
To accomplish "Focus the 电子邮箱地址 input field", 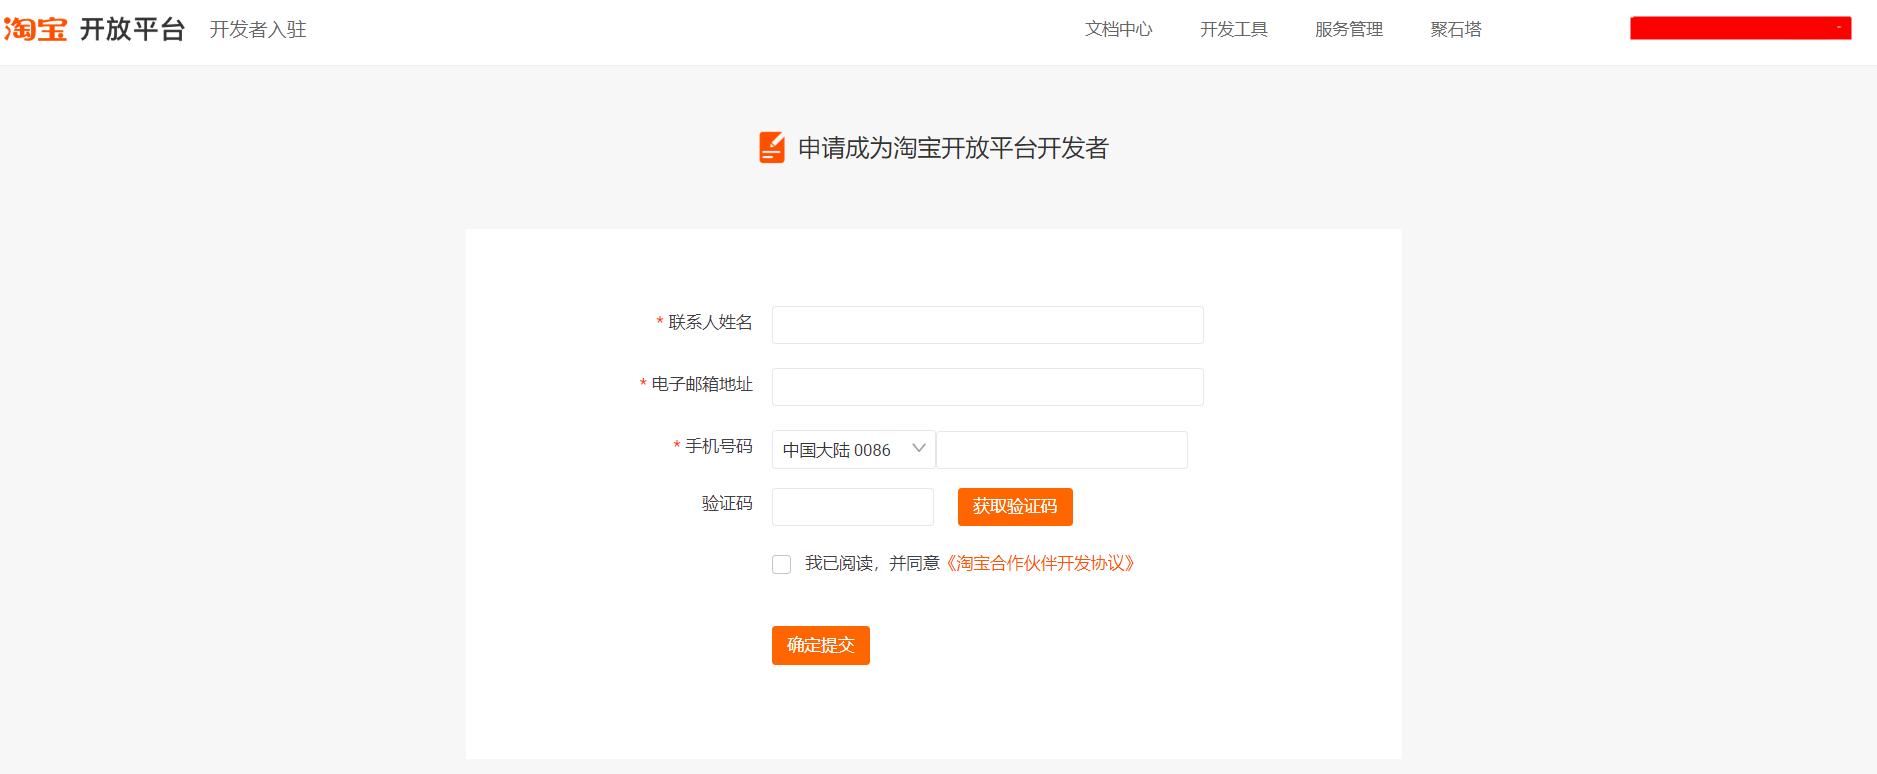I will pyautogui.click(x=988, y=387).
